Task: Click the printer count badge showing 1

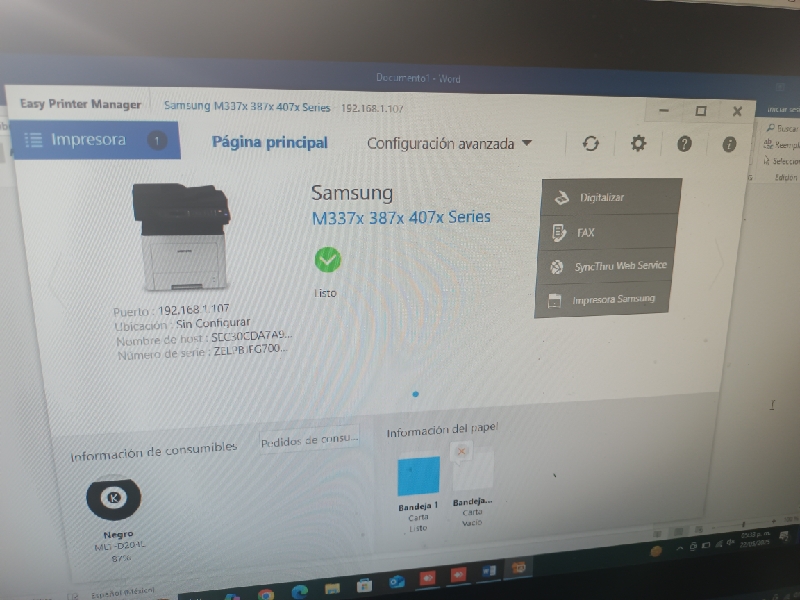Action: (157, 140)
